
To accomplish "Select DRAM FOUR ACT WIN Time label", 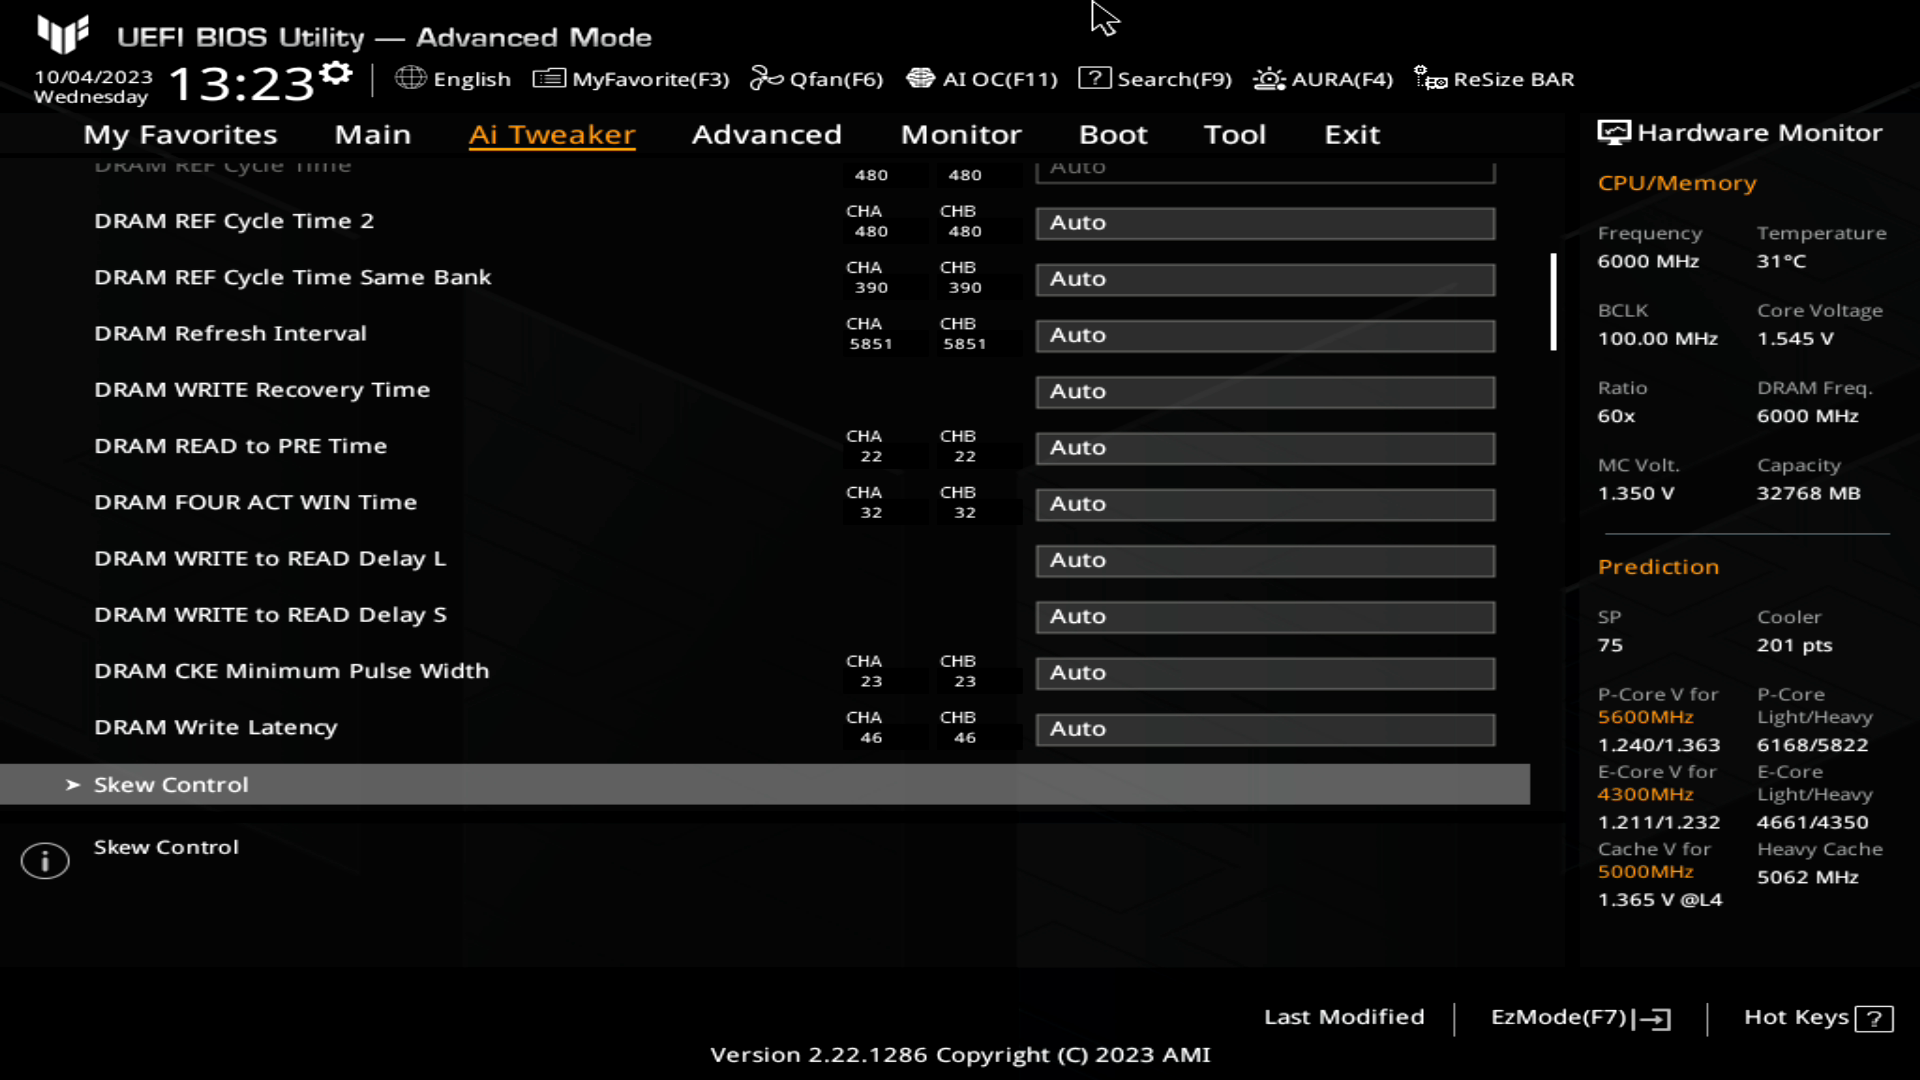I will pyautogui.click(x=255, y=503).
